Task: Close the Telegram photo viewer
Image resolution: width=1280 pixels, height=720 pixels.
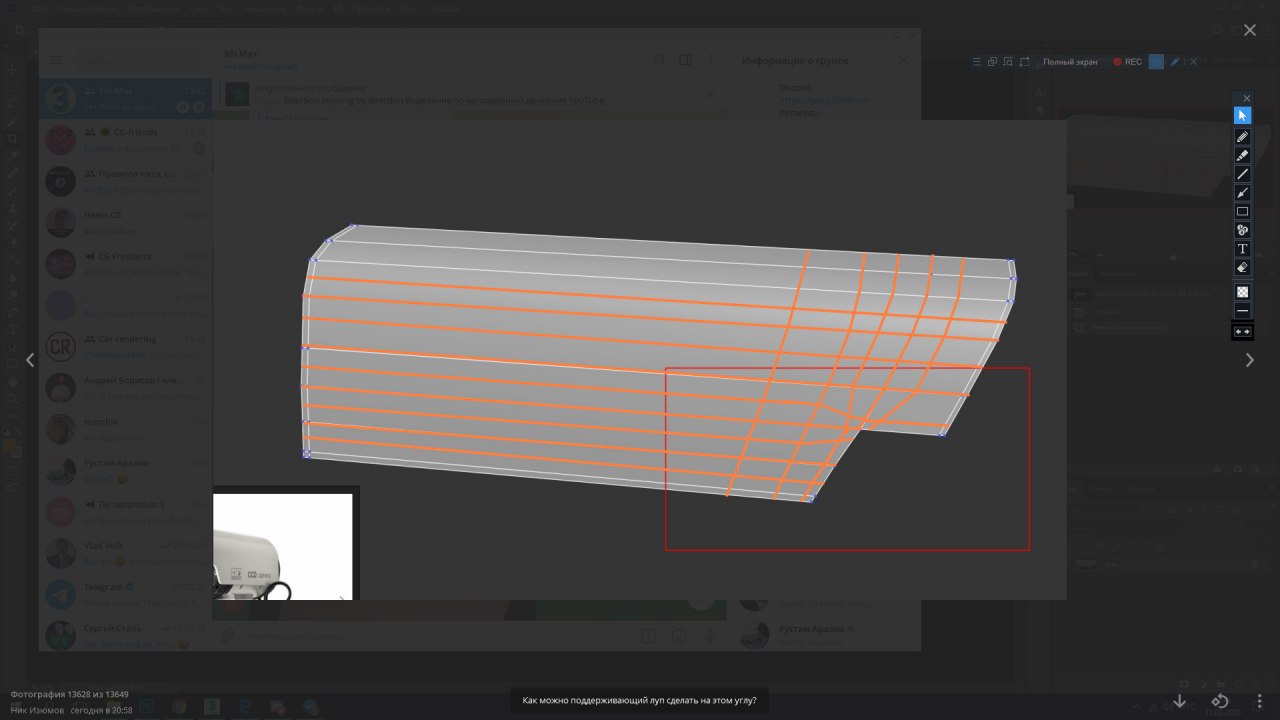Action: 1249,30
